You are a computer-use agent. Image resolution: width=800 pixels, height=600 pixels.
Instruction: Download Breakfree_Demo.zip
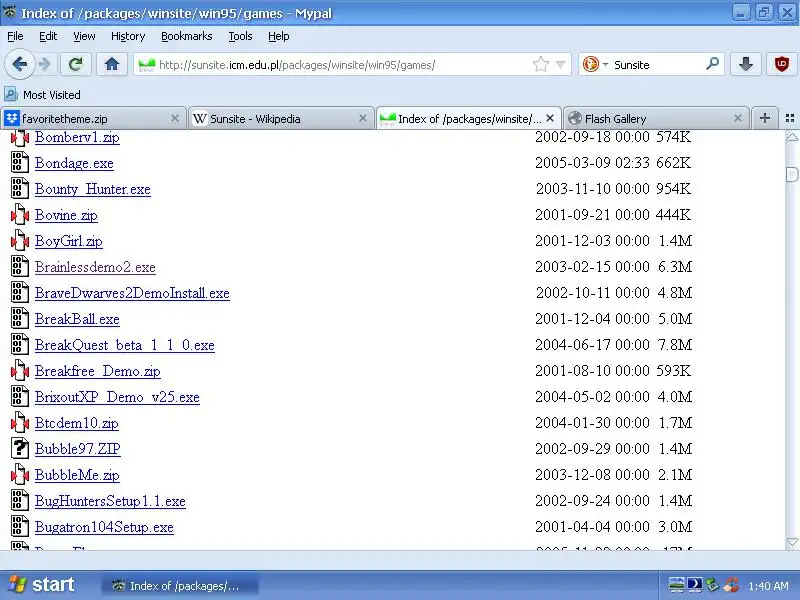pos(97,371)
